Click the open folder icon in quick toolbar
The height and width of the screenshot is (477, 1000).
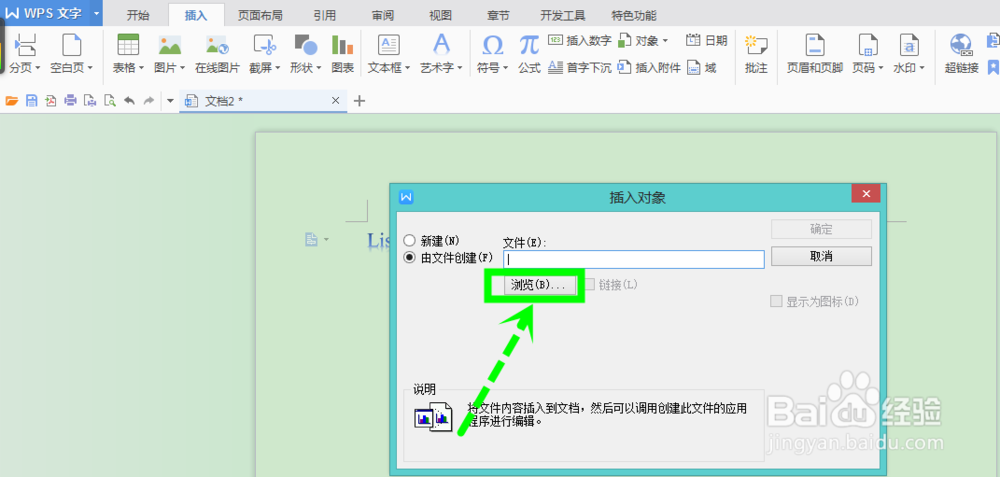tap(11, 100)
